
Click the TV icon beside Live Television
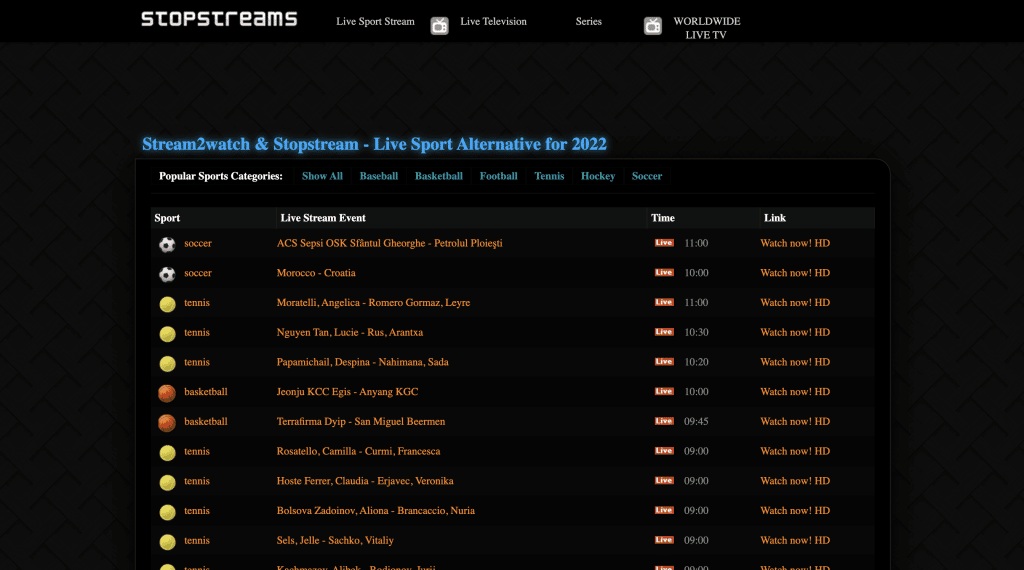pos(439,26)
